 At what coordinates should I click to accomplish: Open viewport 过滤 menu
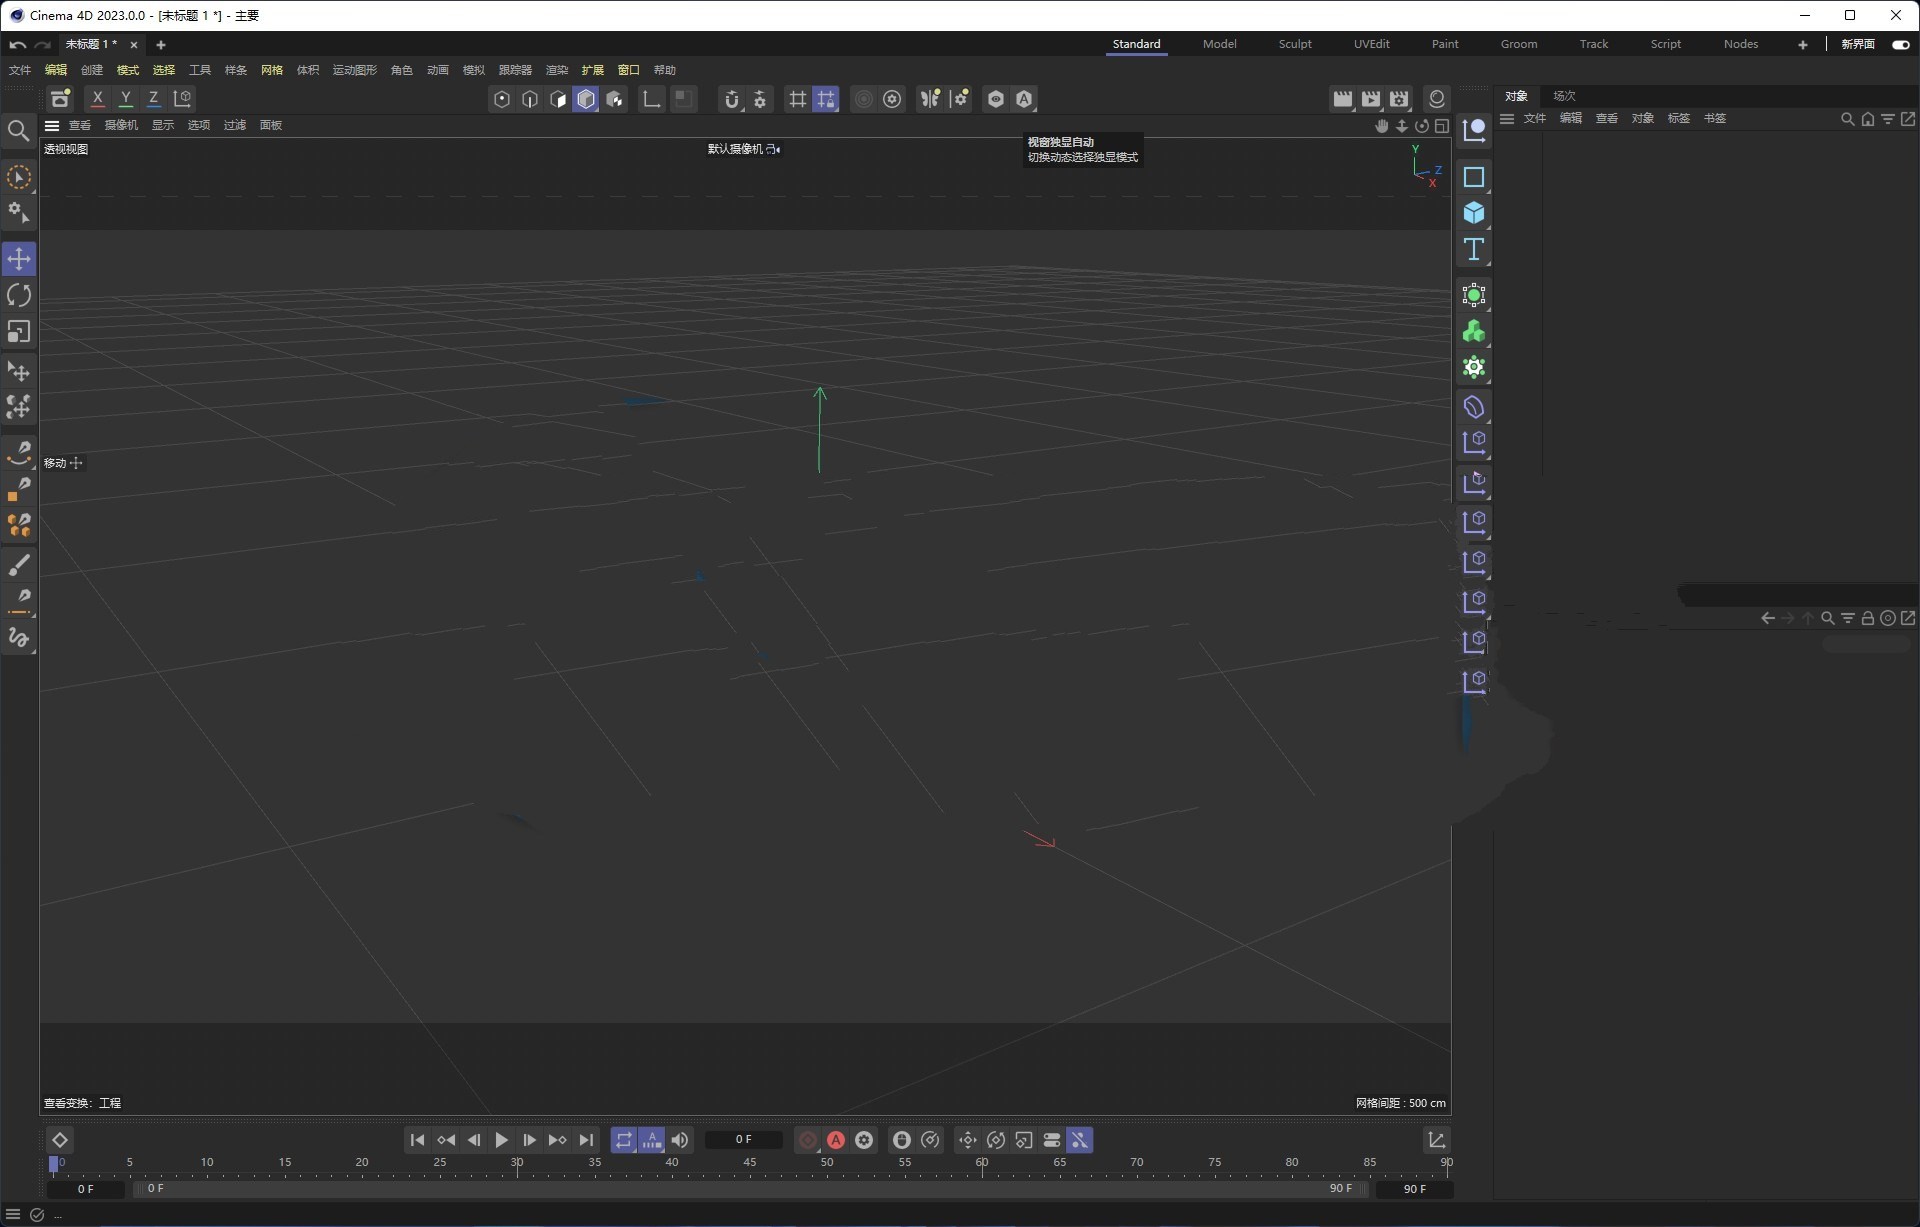pyautogui.click(x=235, y=126)
